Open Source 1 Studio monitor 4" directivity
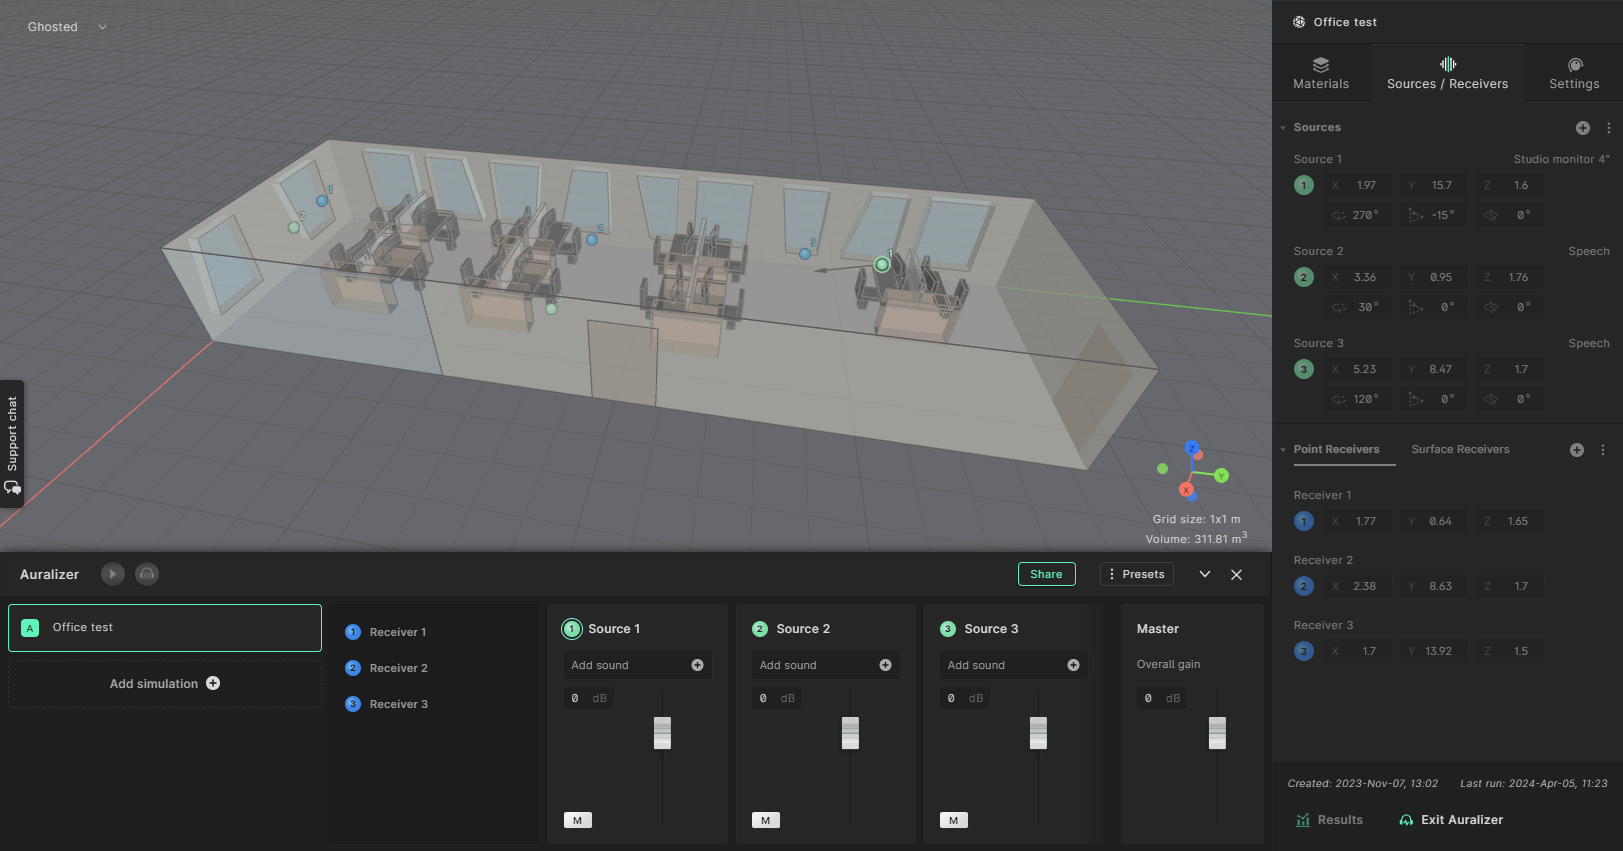The width and height of the screenshot is (1623, 851). [x=1561, y=159]
